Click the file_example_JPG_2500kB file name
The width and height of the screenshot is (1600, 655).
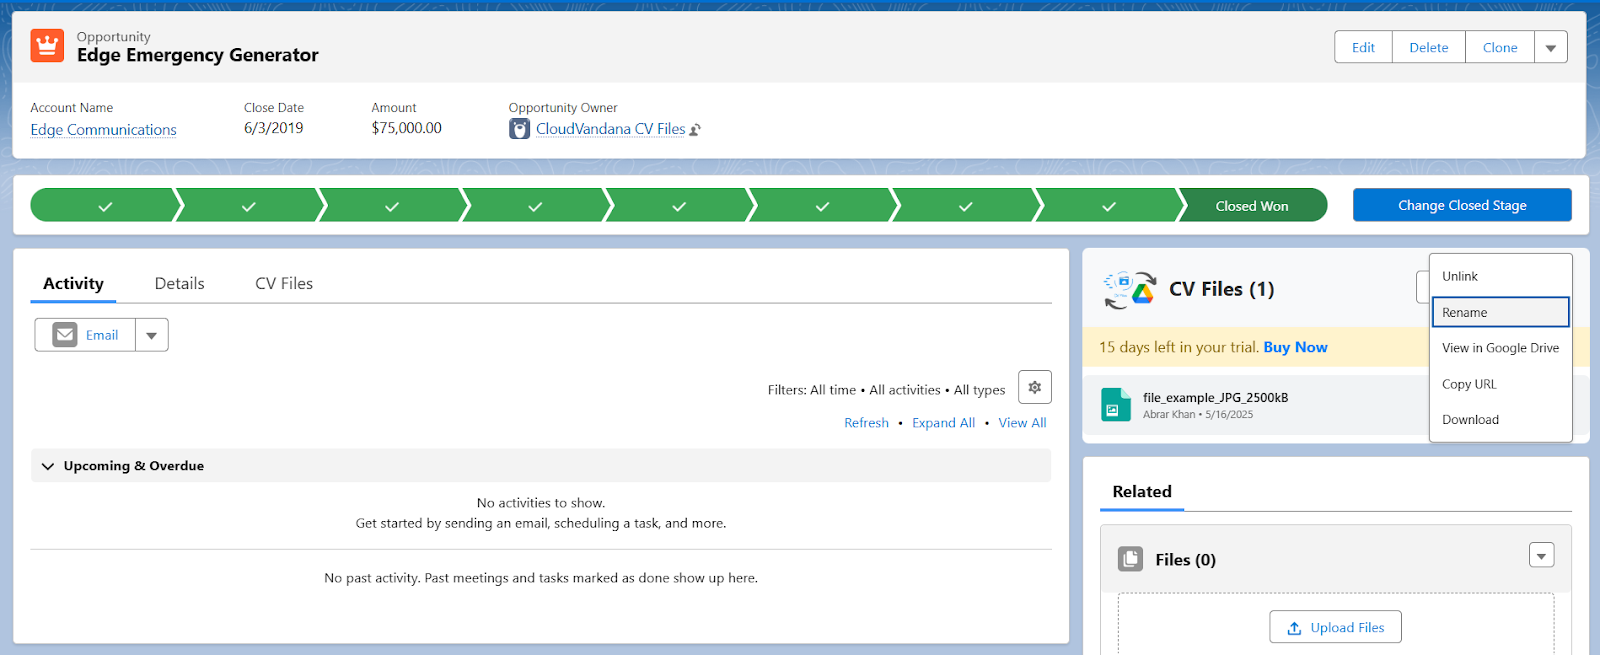(x=1215, y=397)
